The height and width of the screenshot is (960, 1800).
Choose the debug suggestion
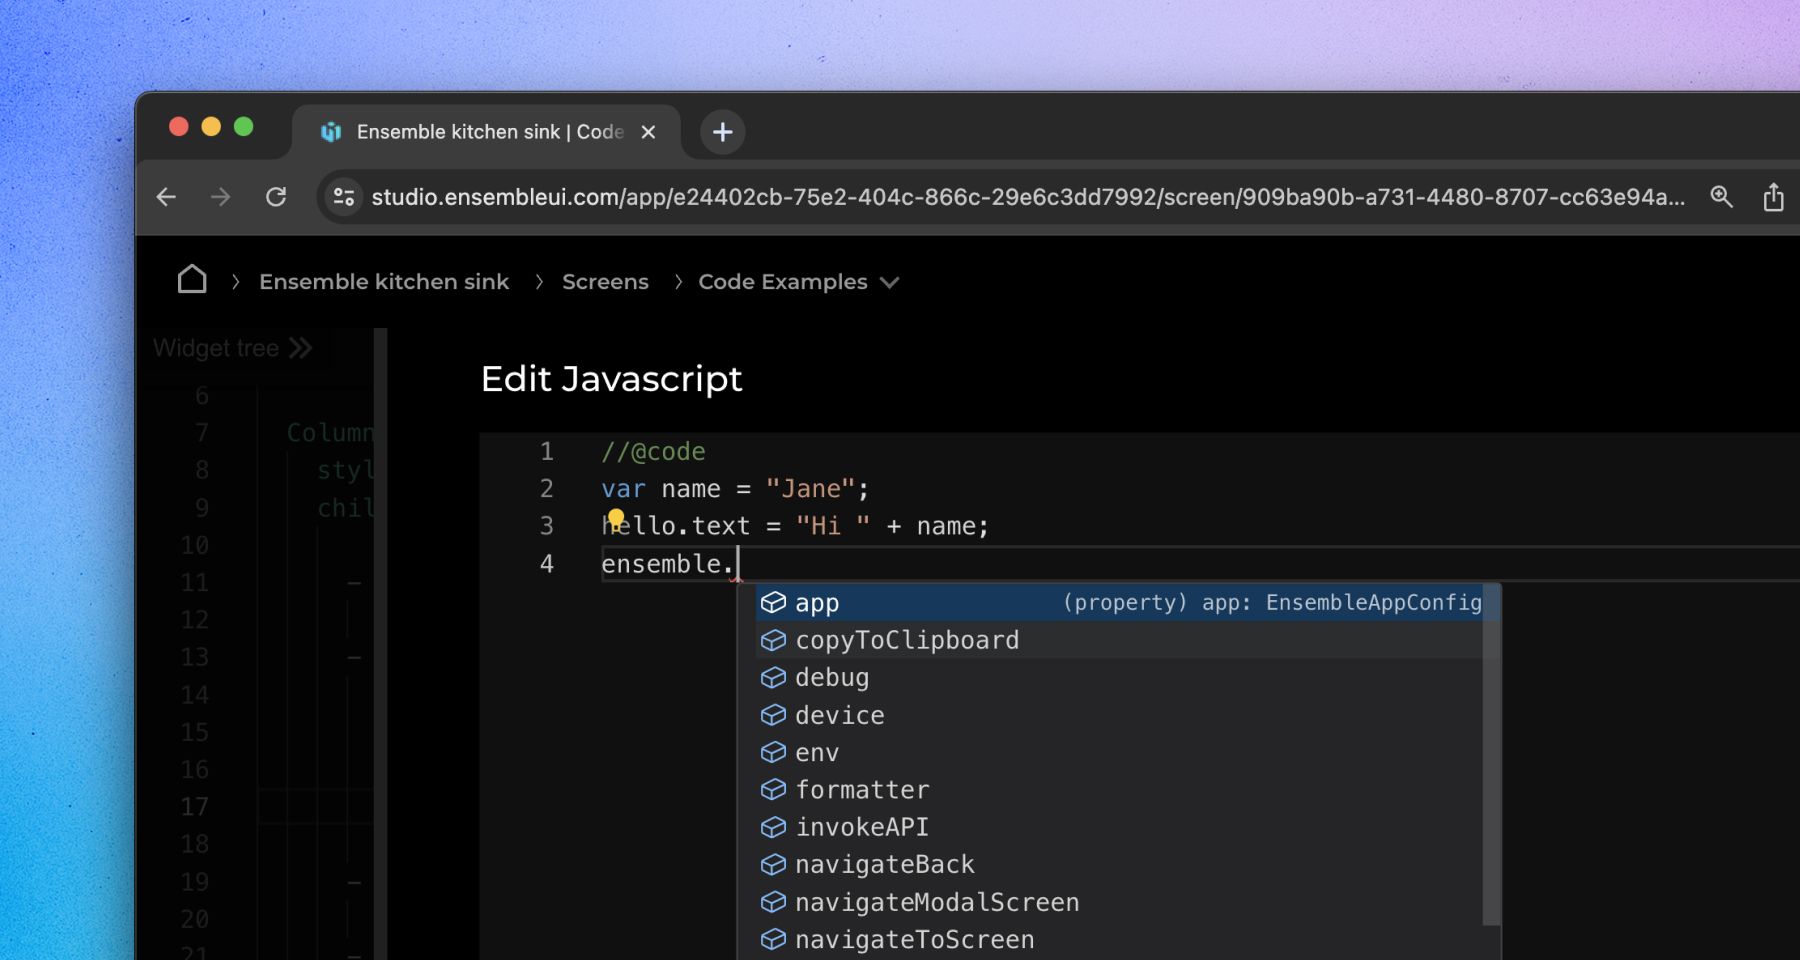1120,678
